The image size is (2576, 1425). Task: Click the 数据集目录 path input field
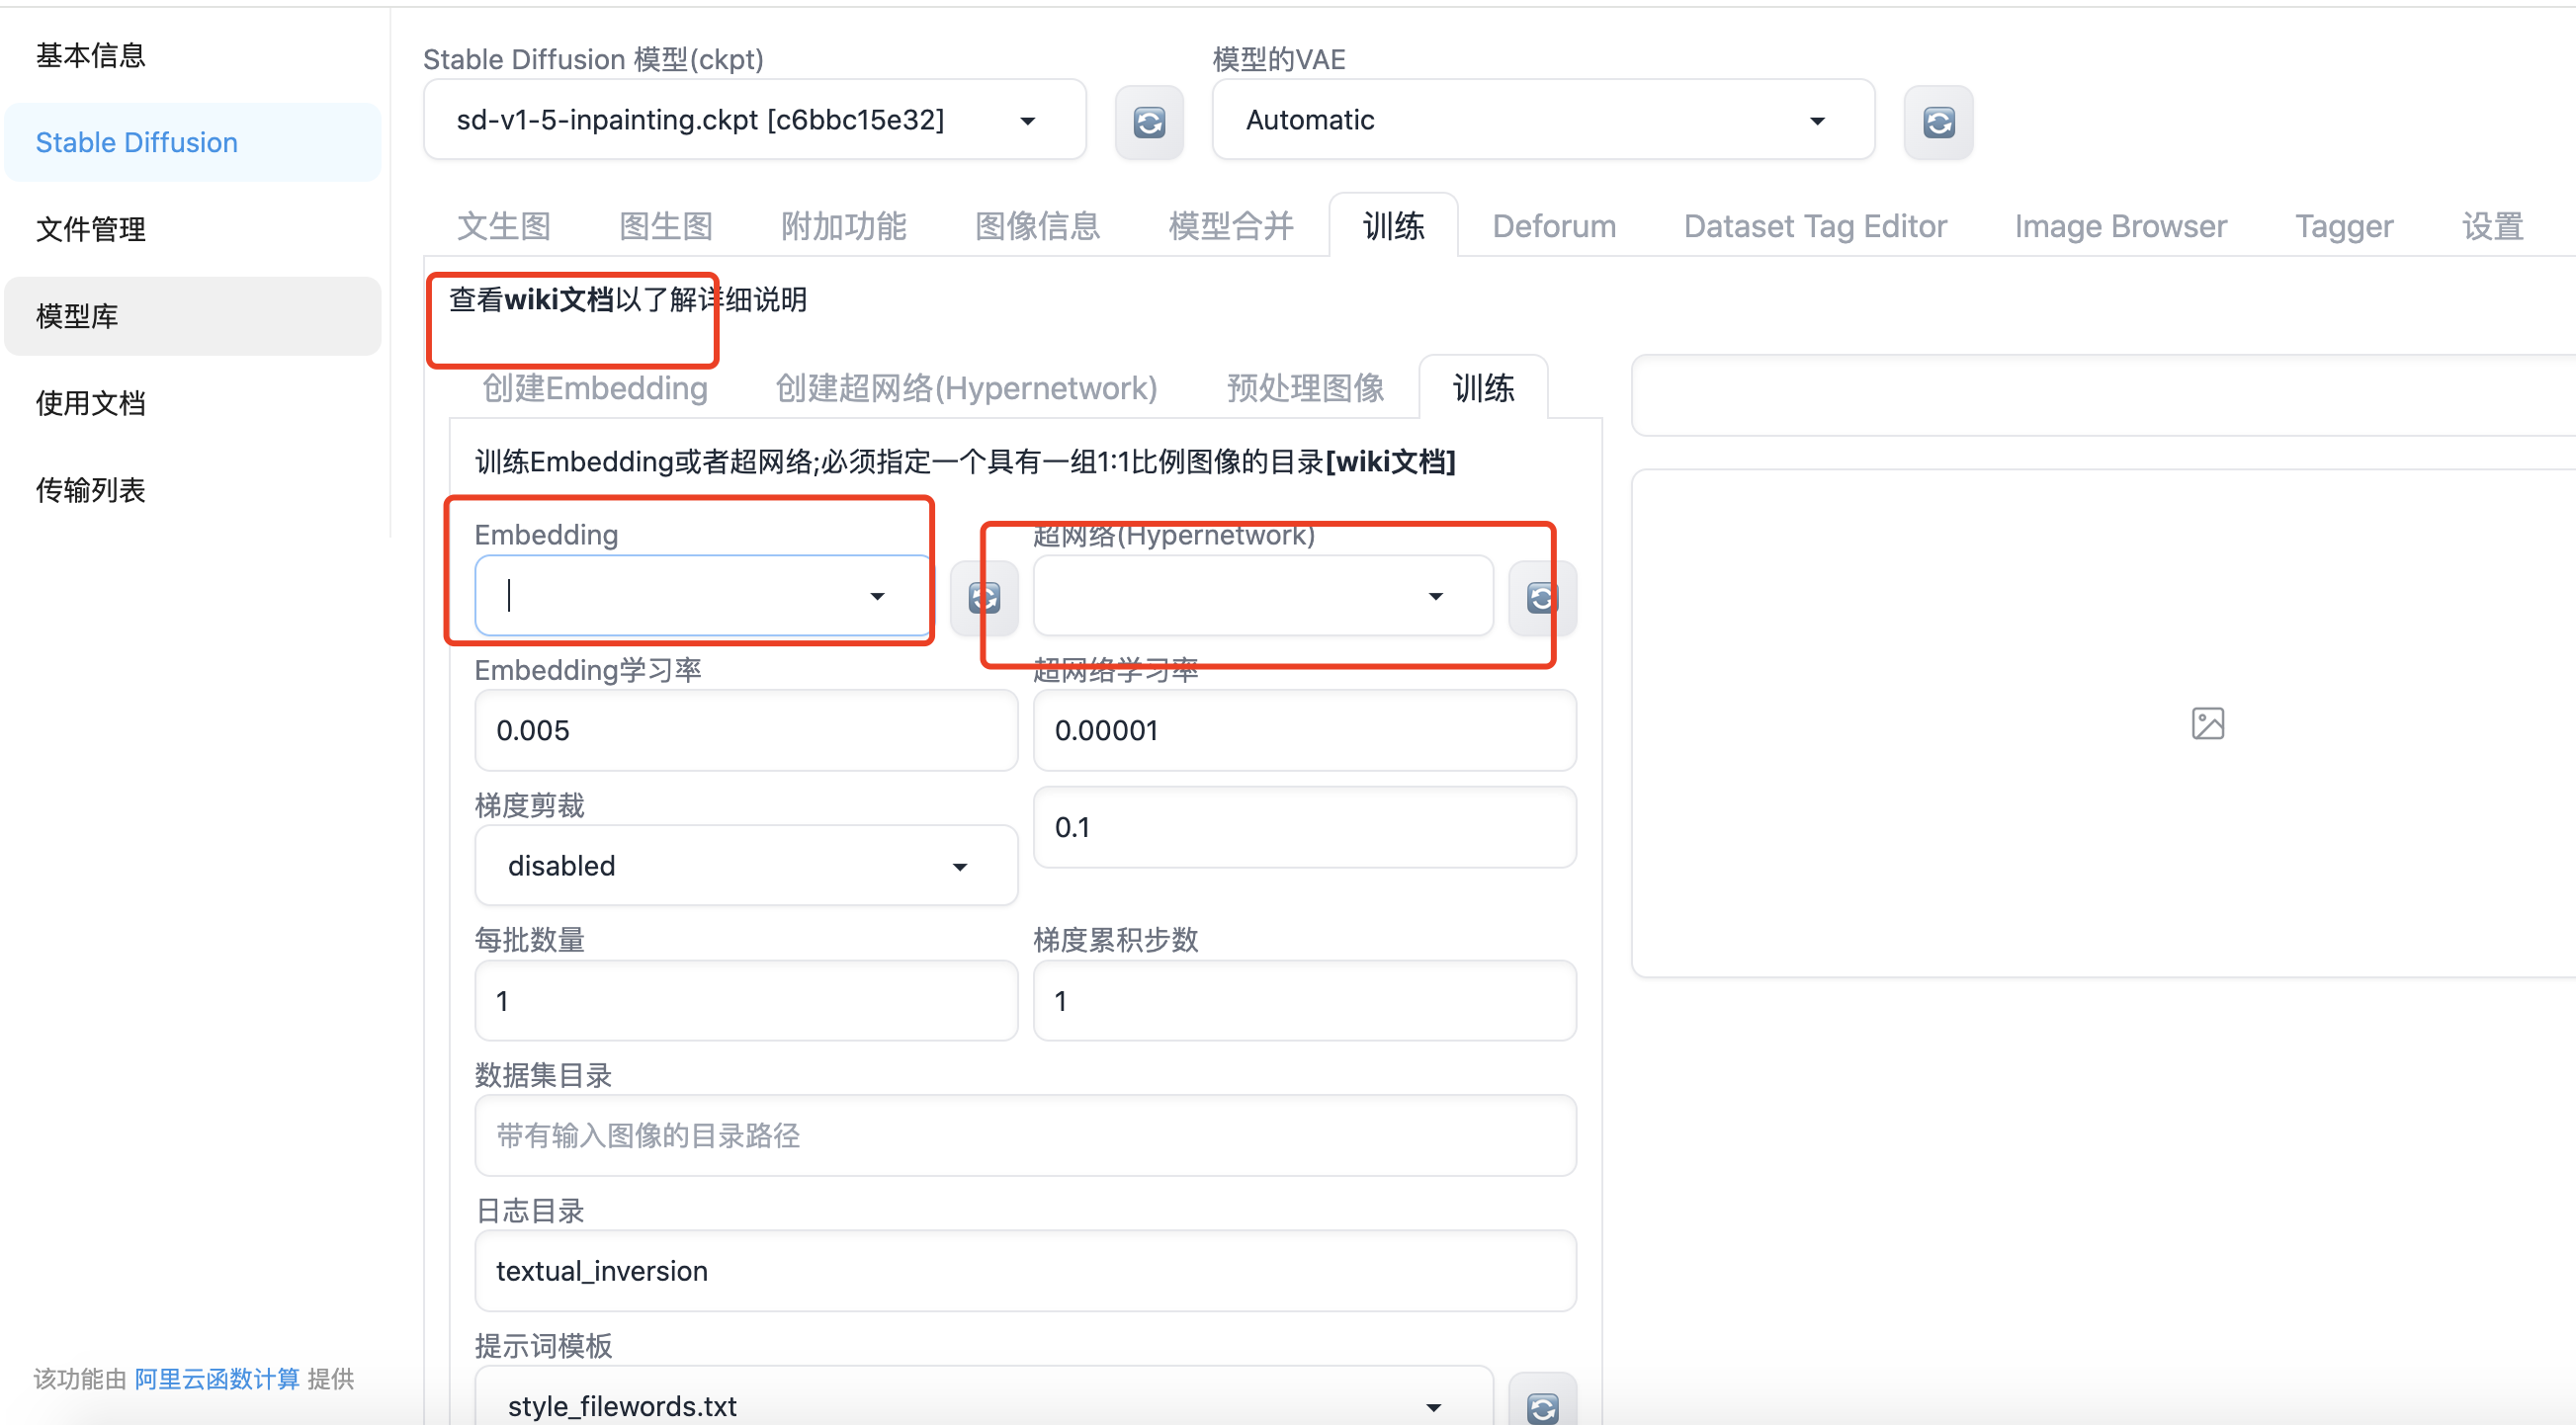pos(1024,1136)
